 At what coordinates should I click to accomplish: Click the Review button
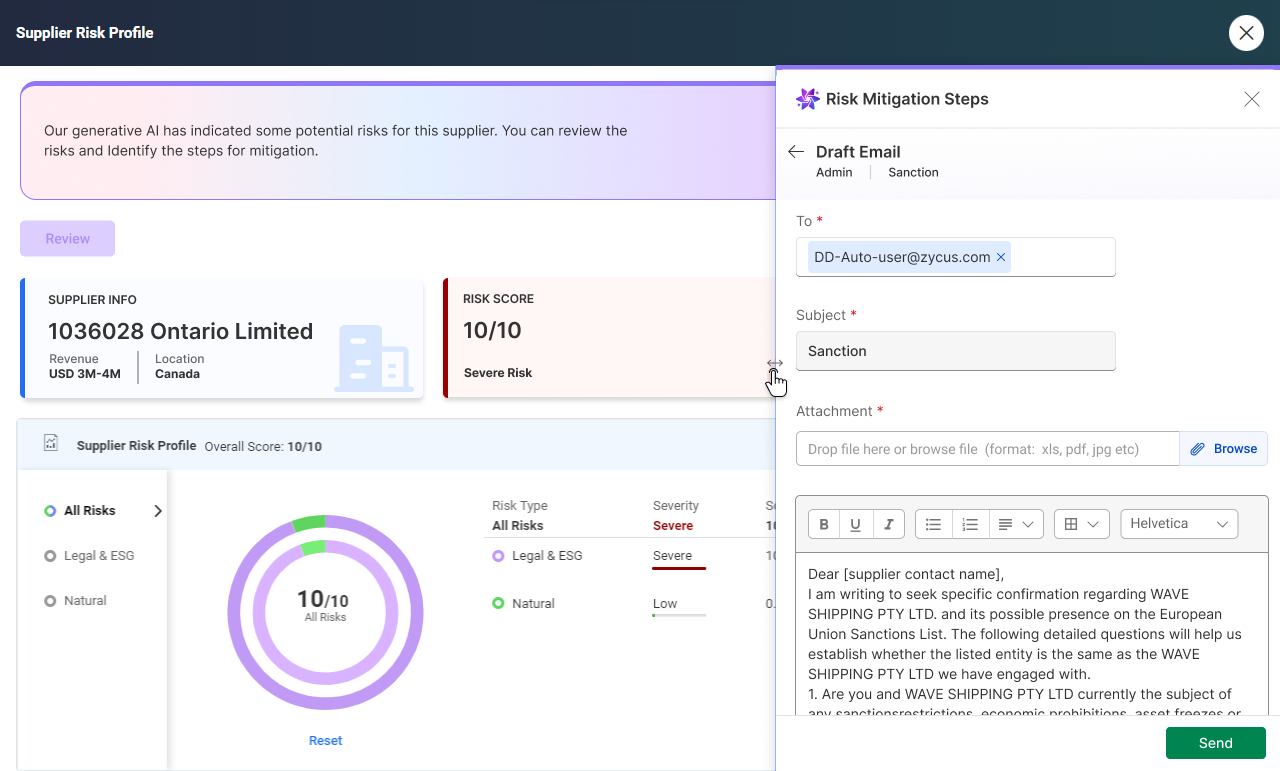68,239
